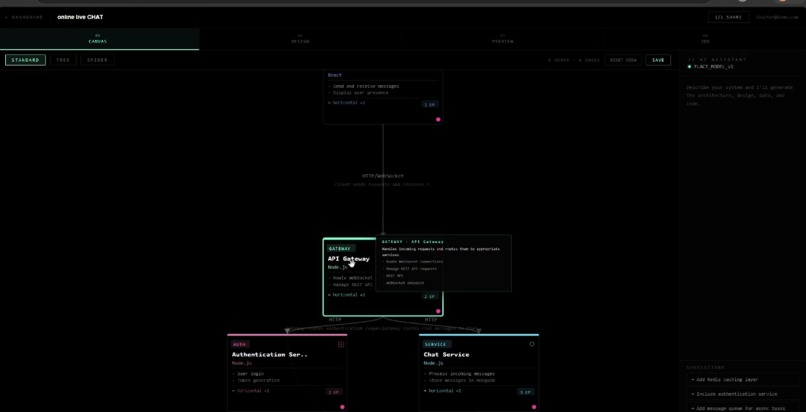Click the online live CHAT project title
The height and width of the screenshot is (412, 806).
pos(80,17)
